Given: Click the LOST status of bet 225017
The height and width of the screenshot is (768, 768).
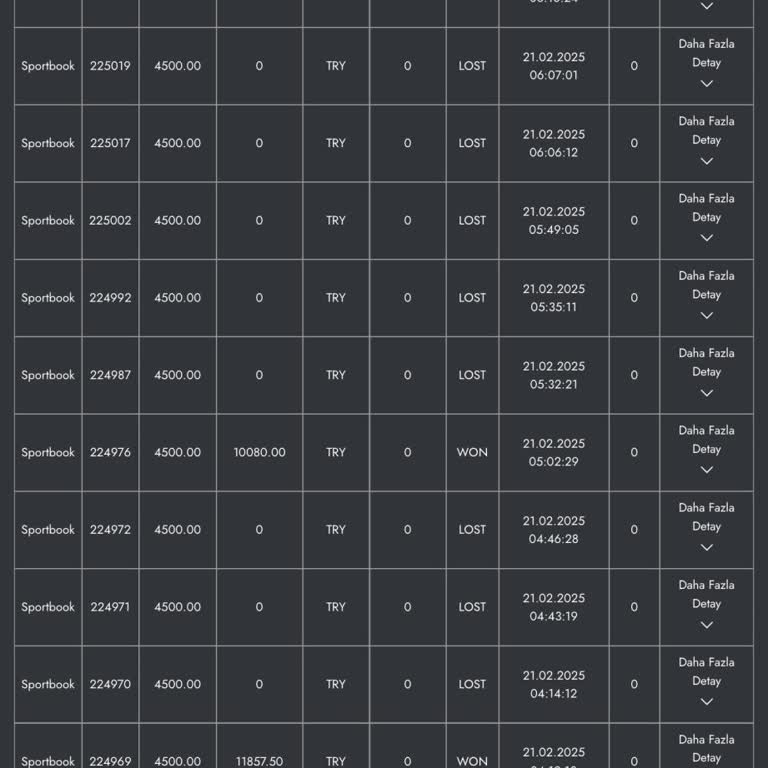Looking at the screenshot, I should [472, 143].
